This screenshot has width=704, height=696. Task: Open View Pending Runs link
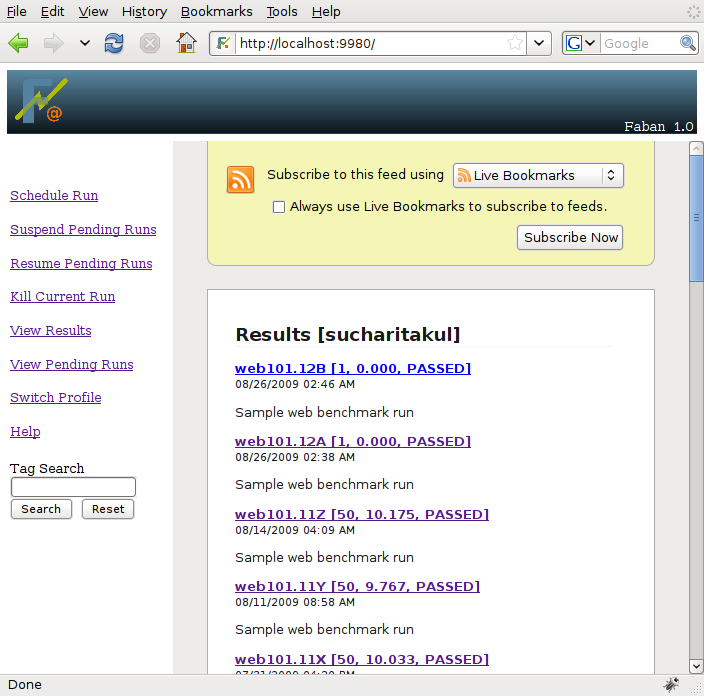tap(72, 364)
